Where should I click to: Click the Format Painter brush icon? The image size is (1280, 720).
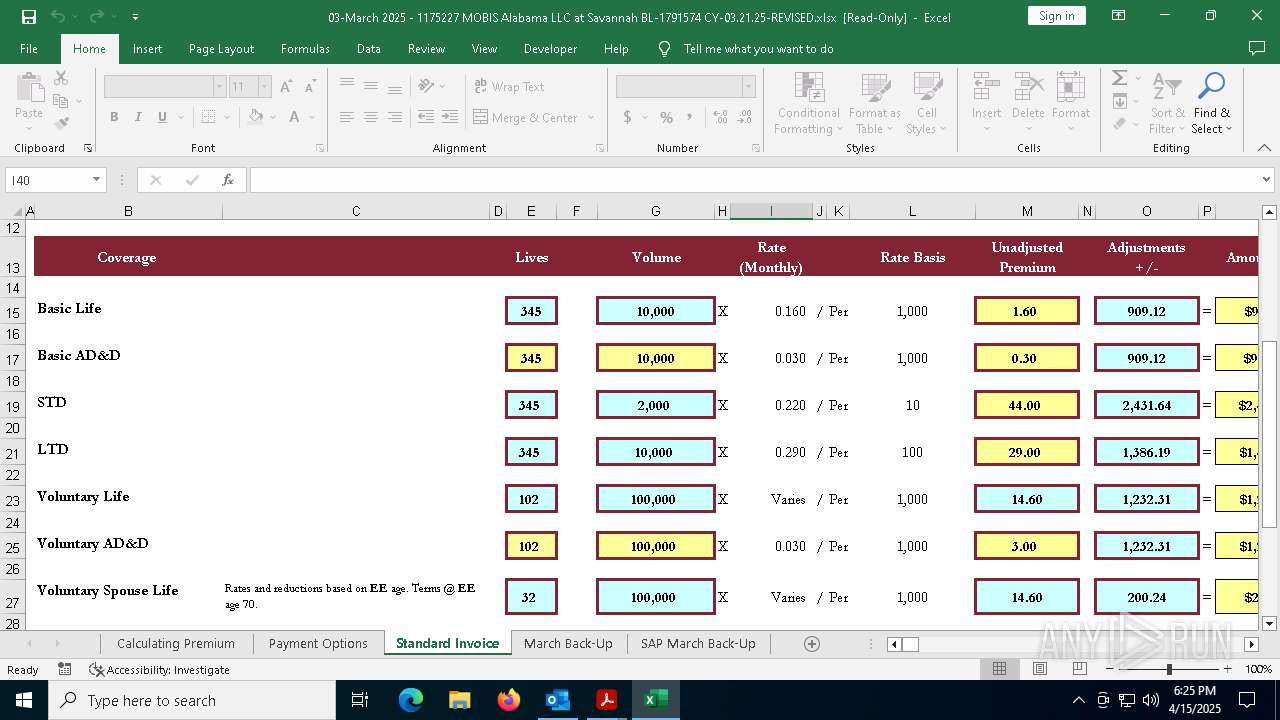coord(61,123)
